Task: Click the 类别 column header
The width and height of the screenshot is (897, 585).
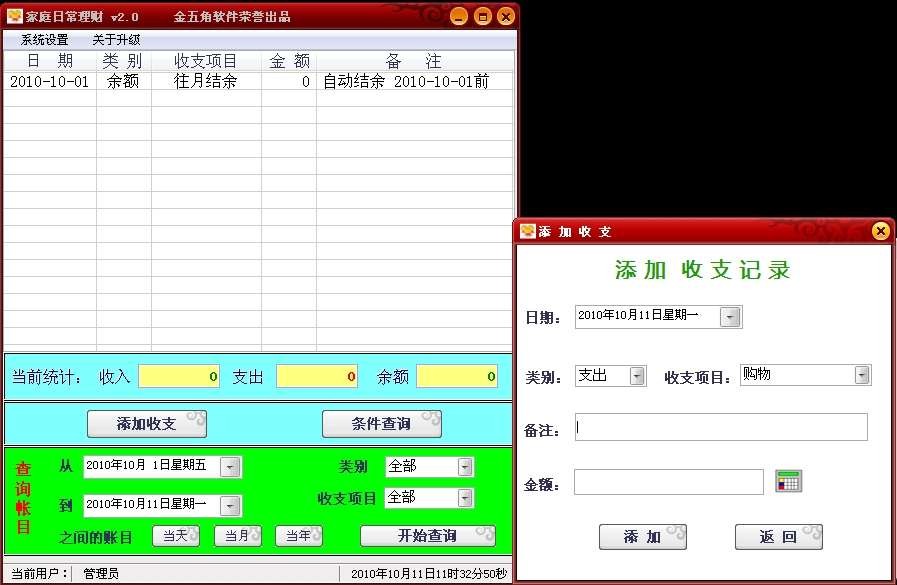Action: (124, 61)
